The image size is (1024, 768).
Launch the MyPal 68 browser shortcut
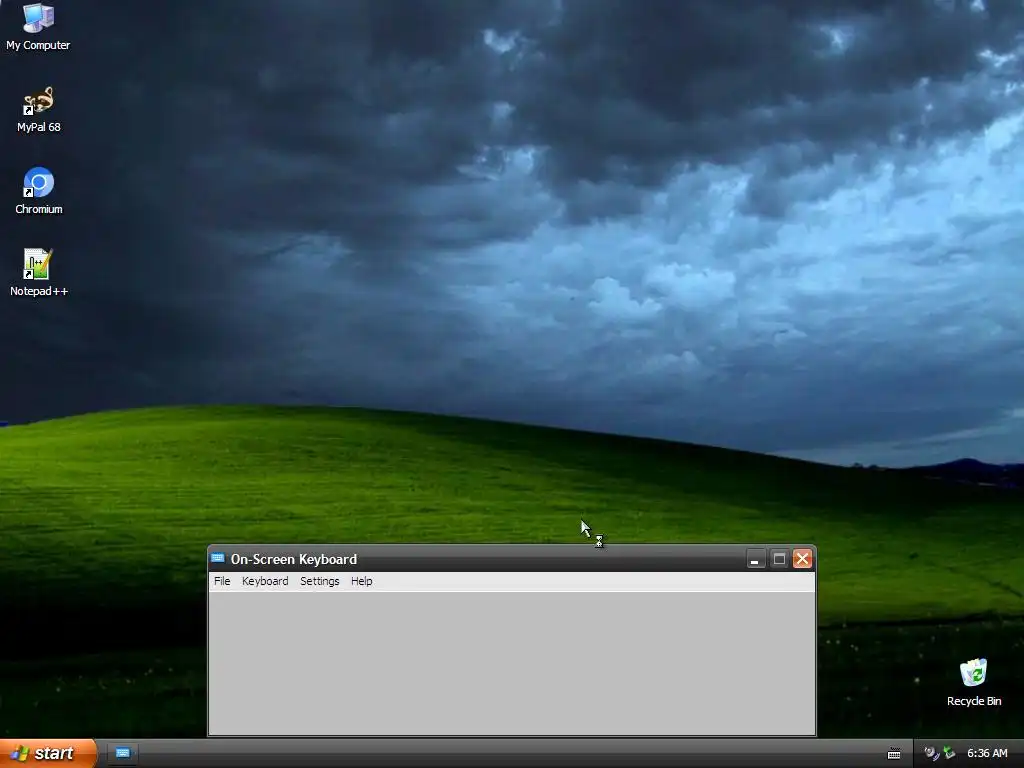click(x=38, y=110)
